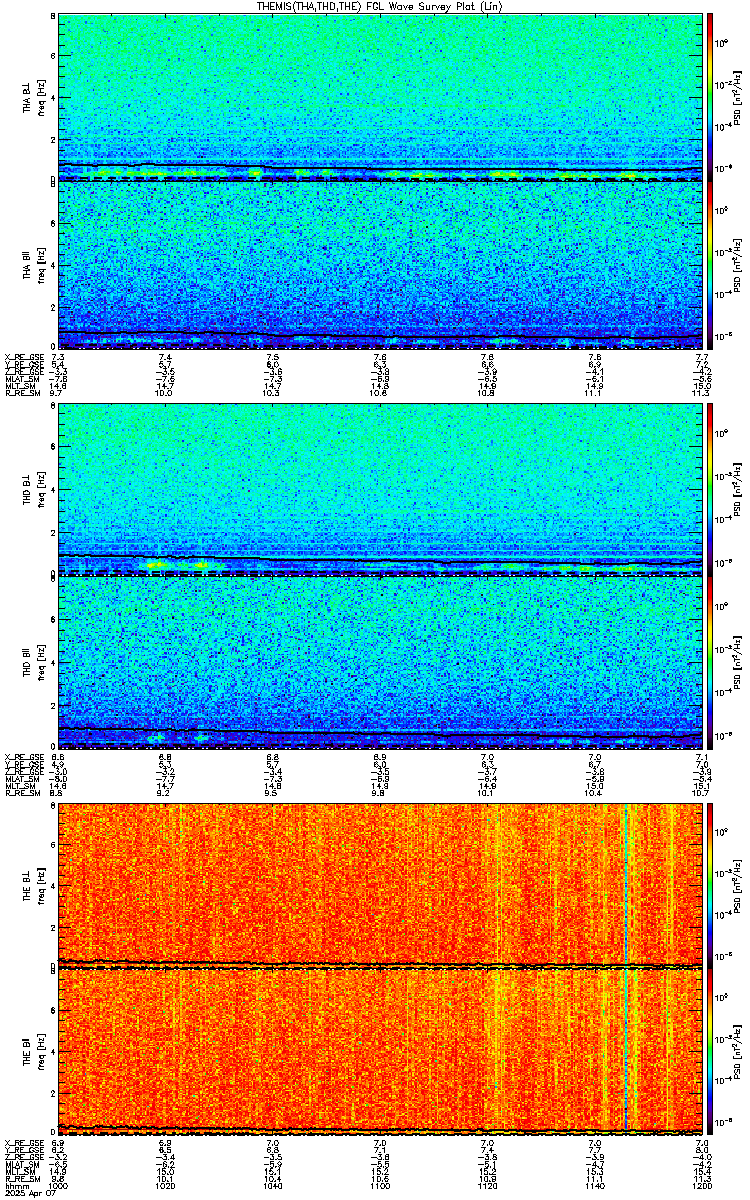Click the PSD color bar beside THD B-parallel
Viewport: 750px width, 1200px height.
[709, 660]
